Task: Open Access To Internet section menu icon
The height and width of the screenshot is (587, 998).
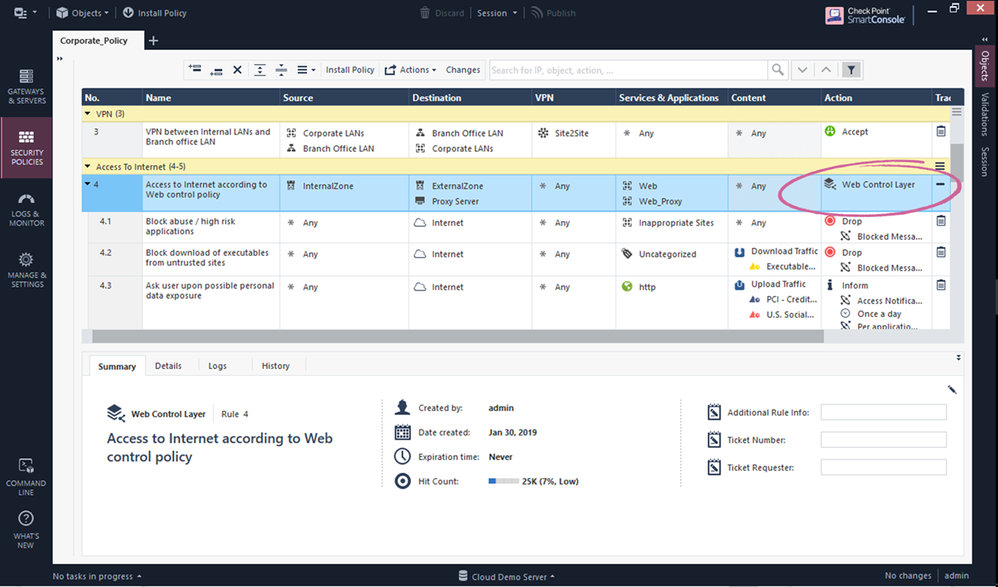Action: coord(939,166)
